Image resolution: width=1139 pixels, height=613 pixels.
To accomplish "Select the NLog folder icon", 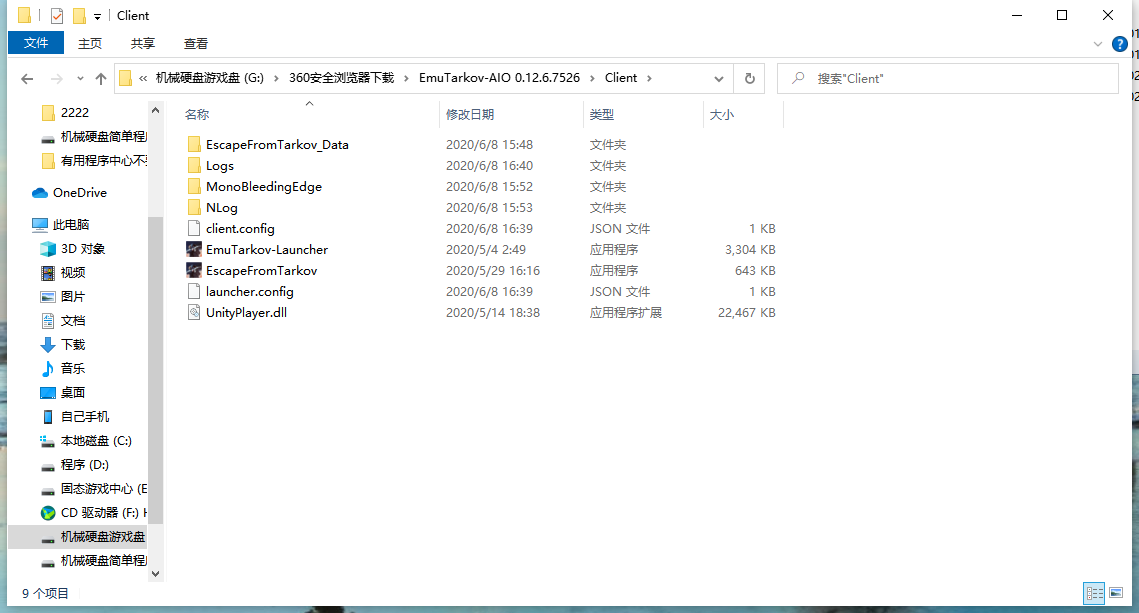I will (x=194, y=208).
